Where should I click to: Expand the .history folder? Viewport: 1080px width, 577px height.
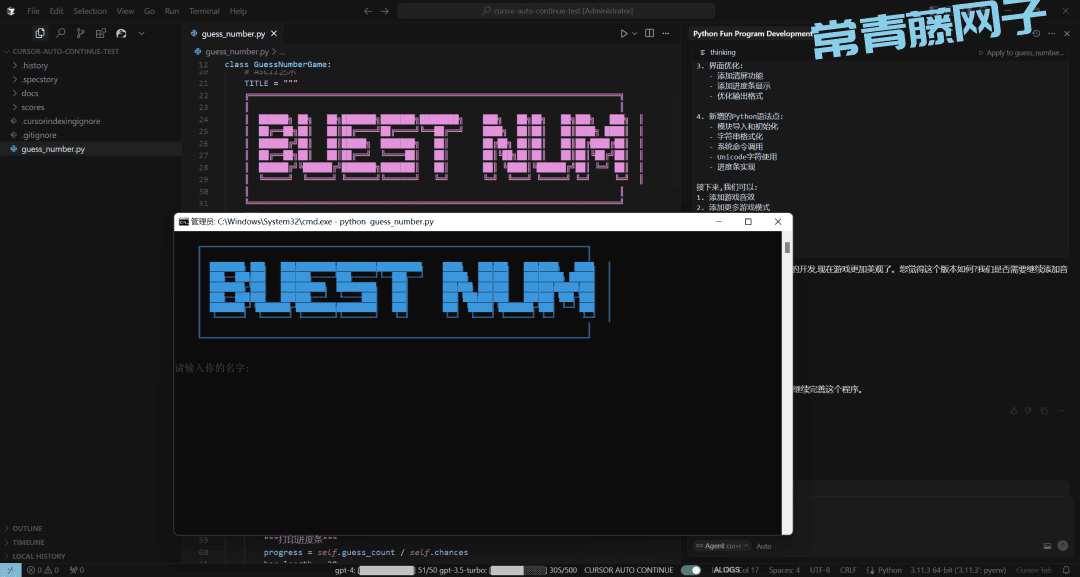point(34,65)
